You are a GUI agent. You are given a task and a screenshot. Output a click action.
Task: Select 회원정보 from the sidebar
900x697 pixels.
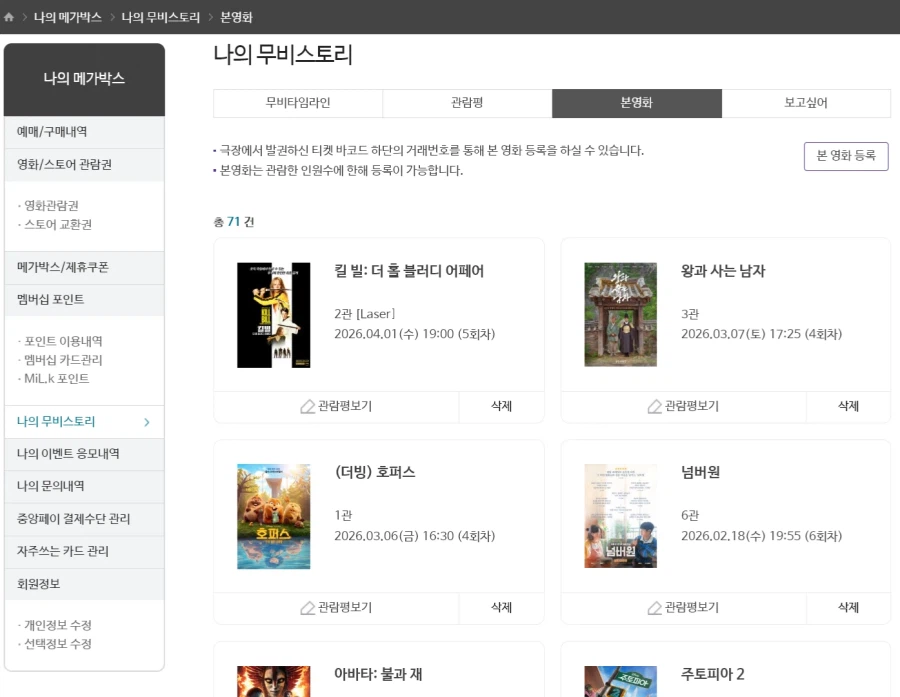pyautogui.click(x=41, y=584)
